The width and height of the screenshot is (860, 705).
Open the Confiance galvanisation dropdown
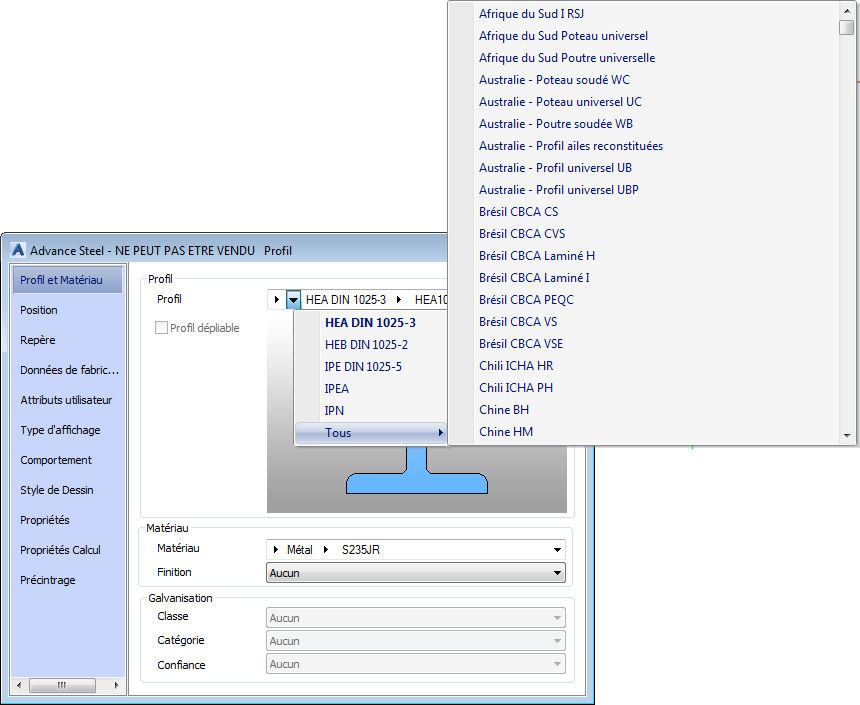(416, 664)
